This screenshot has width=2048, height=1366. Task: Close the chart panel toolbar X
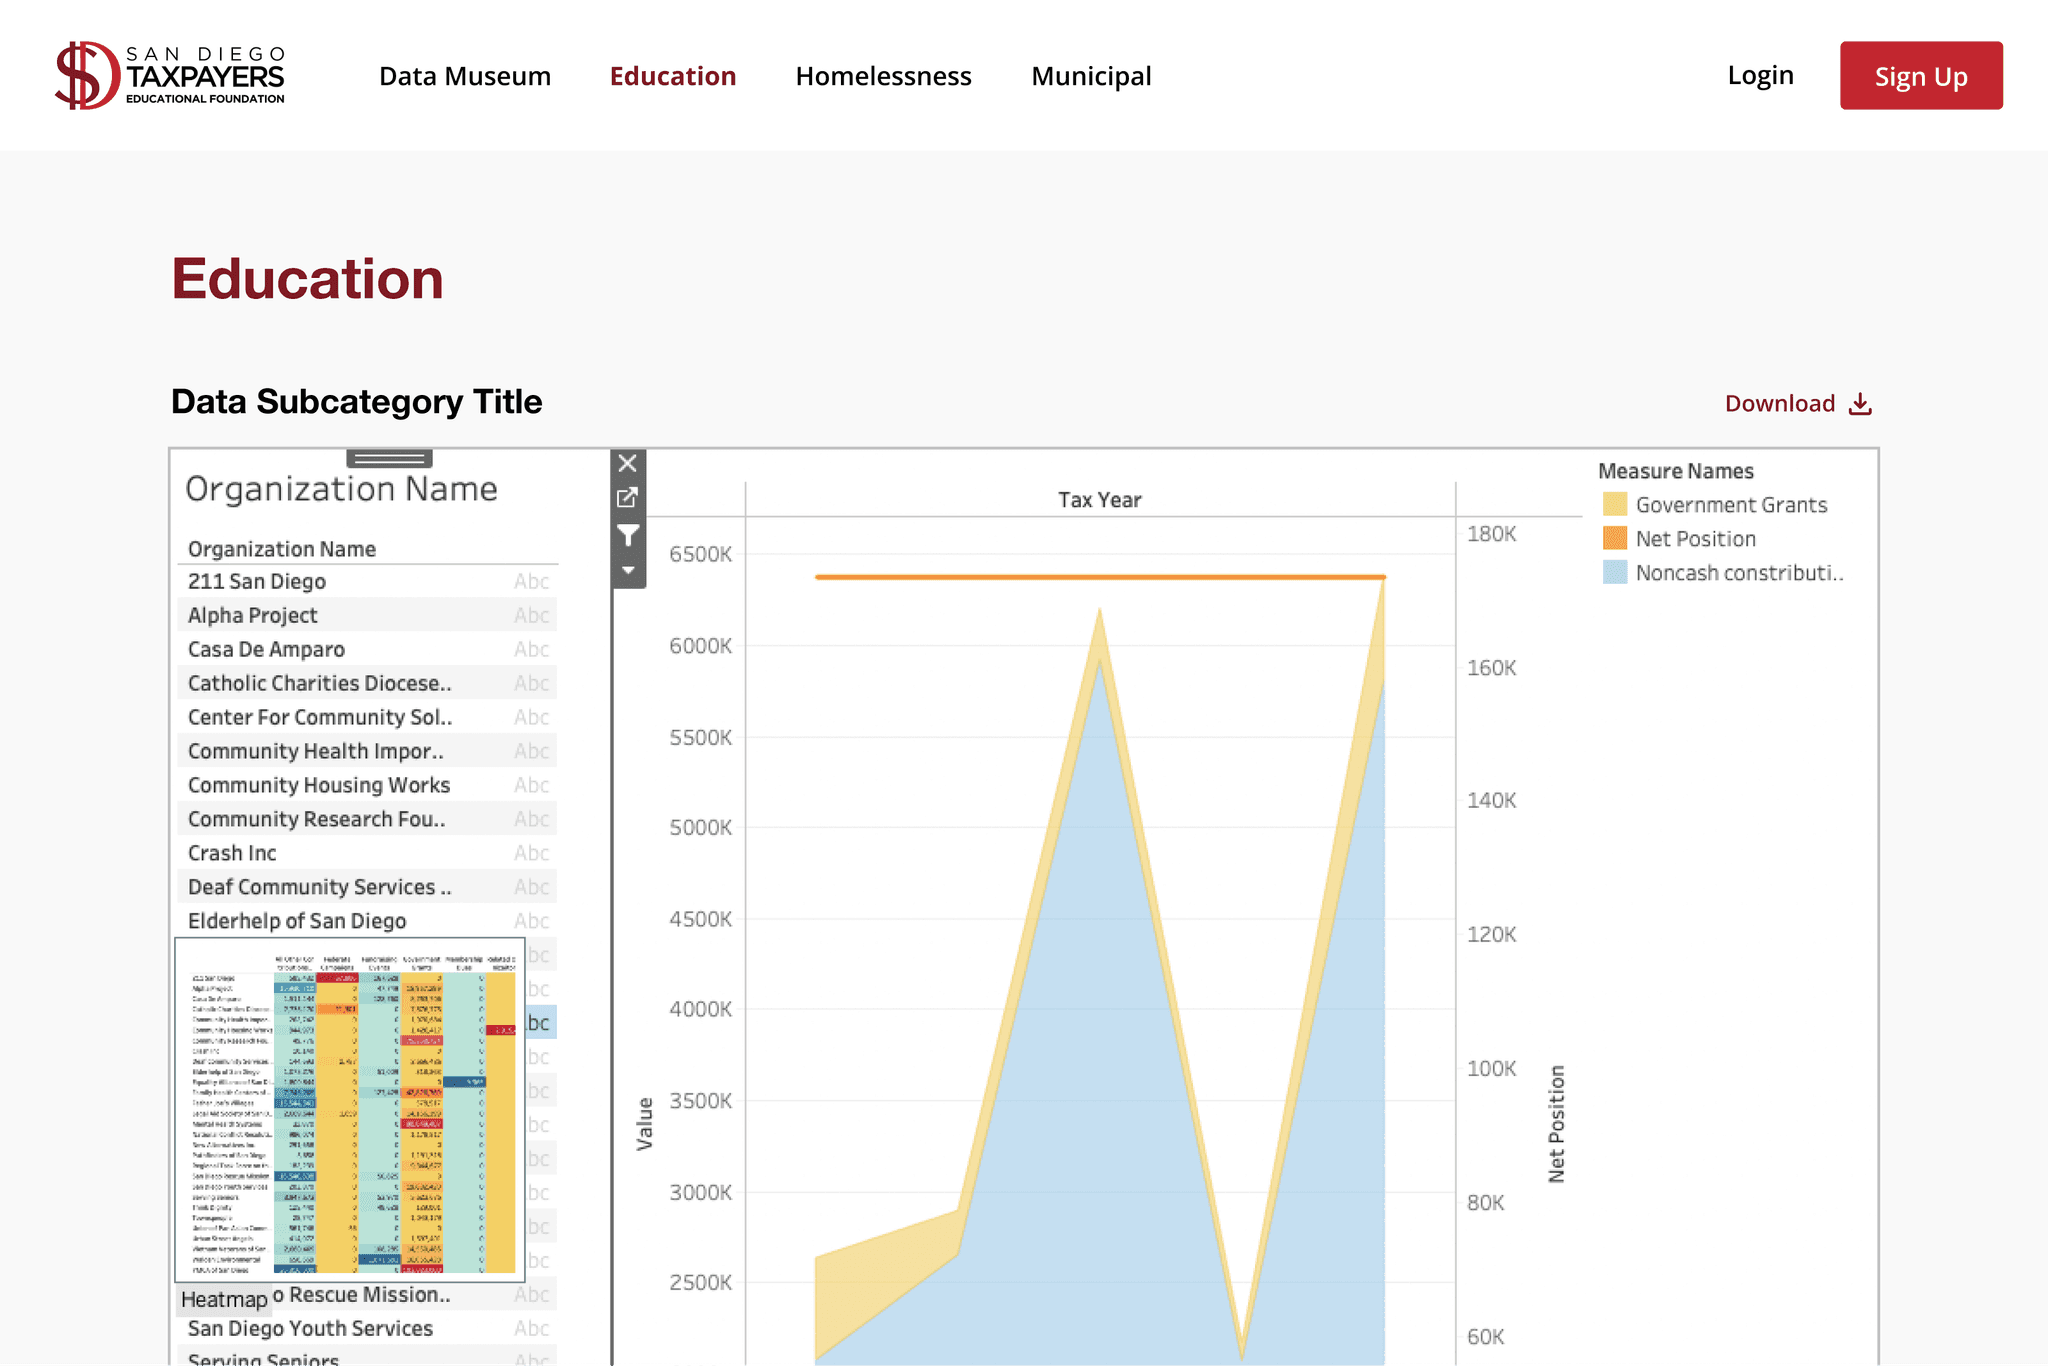[628, 463]
